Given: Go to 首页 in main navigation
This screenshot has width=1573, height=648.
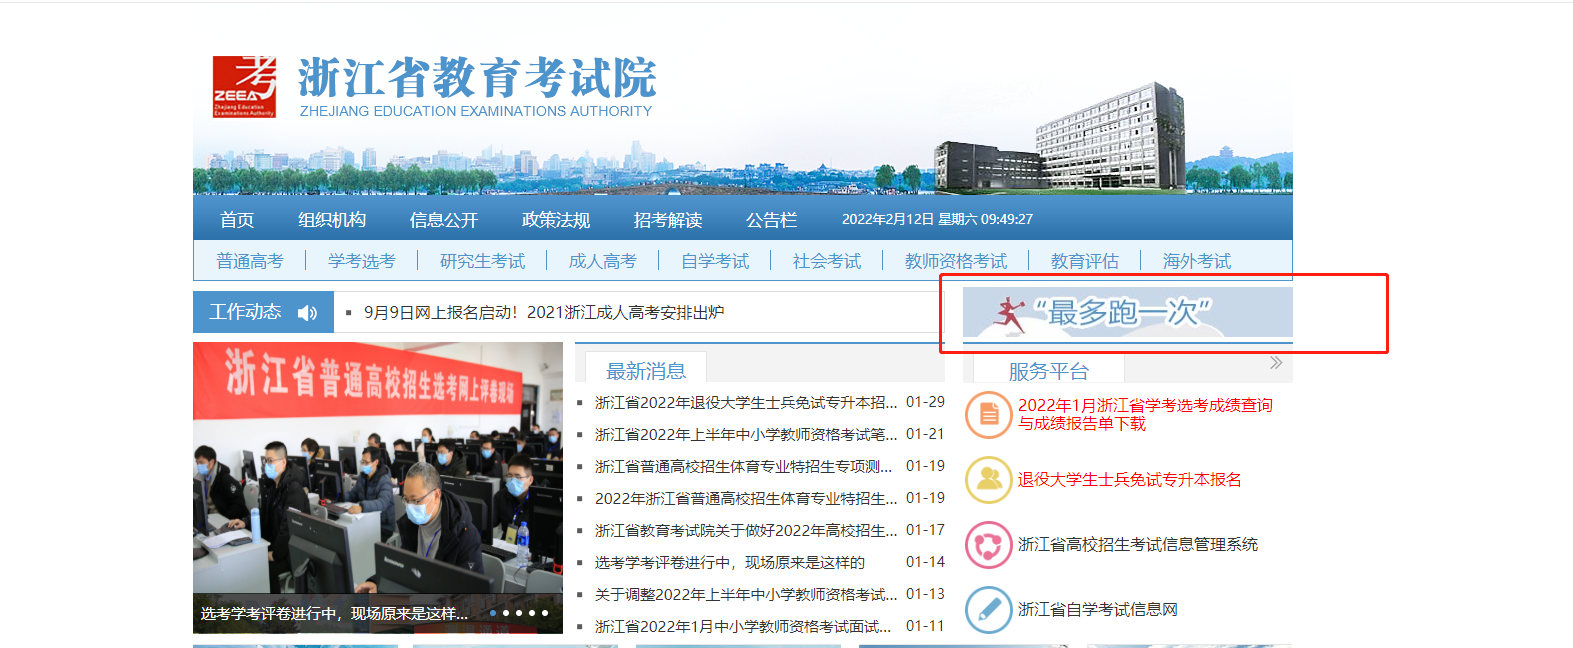Looking at the screenshot, I should pyautogui.click(x=237, y=219).
